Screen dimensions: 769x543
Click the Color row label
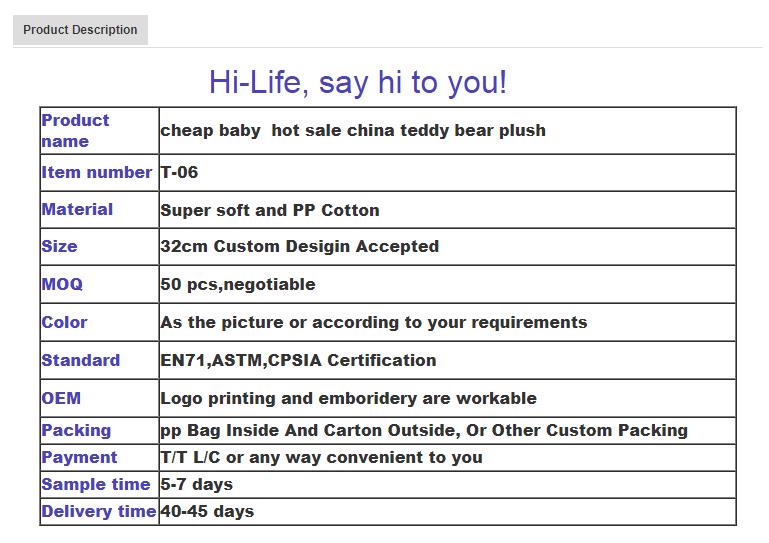click(x=64, y=322)
